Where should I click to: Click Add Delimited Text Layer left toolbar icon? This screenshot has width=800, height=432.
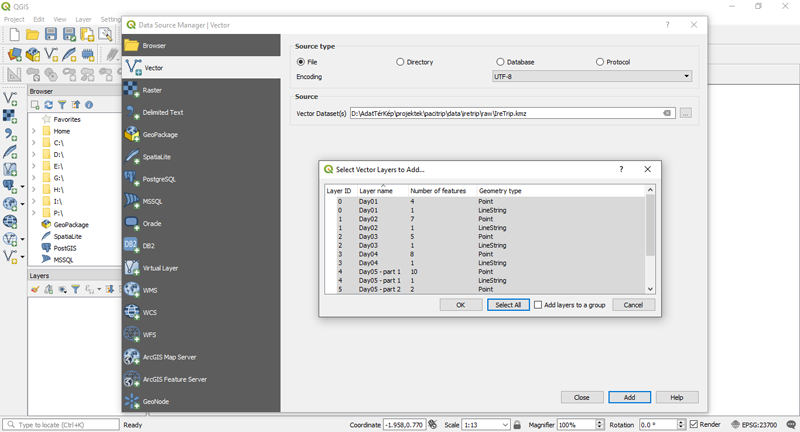tap(10, 134)
